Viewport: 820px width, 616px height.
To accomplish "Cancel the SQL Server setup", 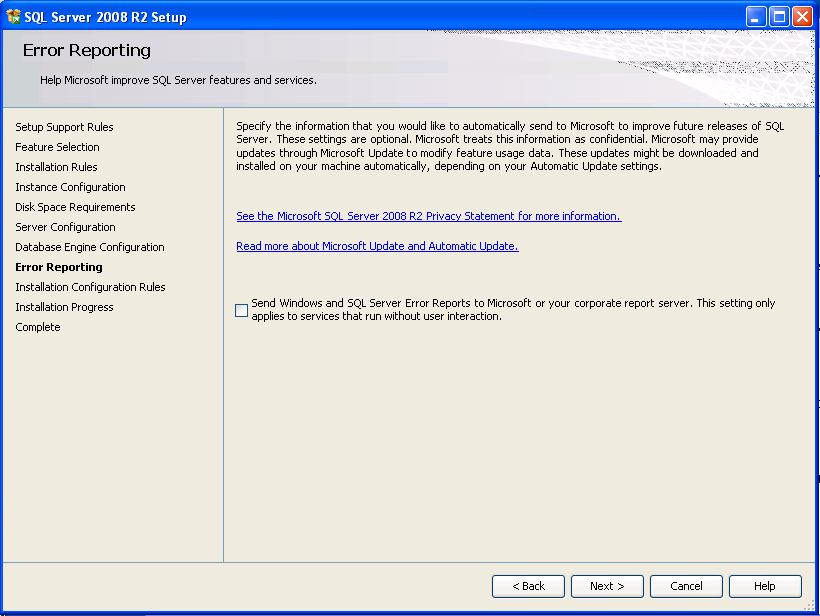I will coord(686,586).
